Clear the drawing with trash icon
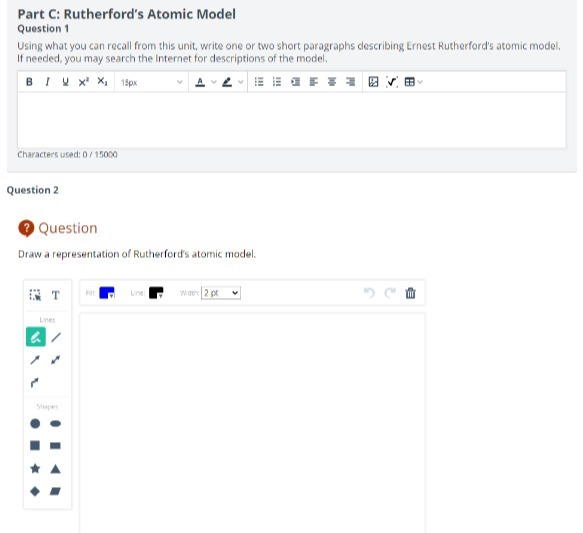This screenshot has height=533, width=583. 410,293
